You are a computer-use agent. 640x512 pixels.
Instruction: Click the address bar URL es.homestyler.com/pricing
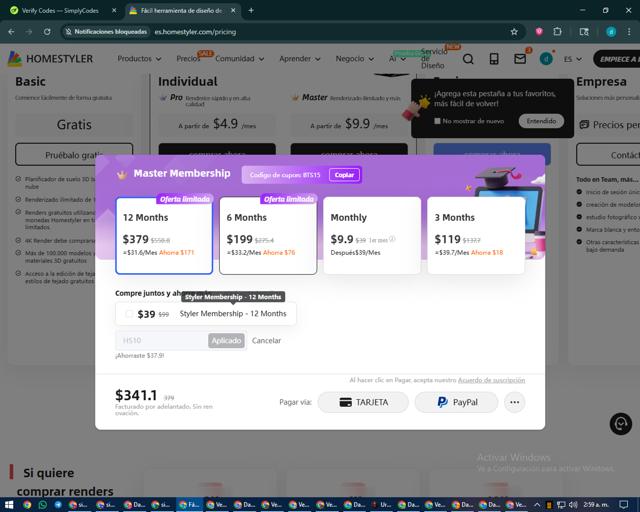click(x=195, y=32)
